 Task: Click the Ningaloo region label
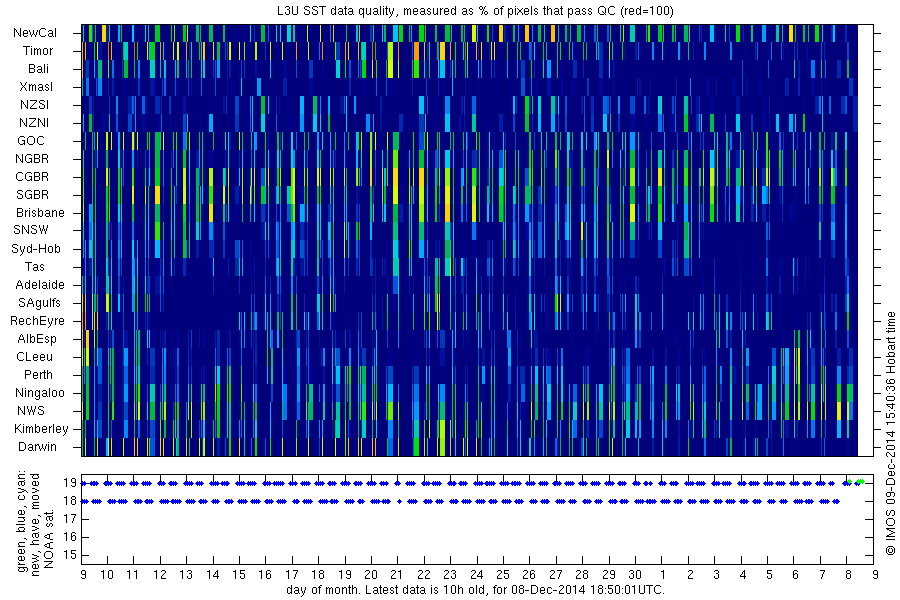coord(40,393)
